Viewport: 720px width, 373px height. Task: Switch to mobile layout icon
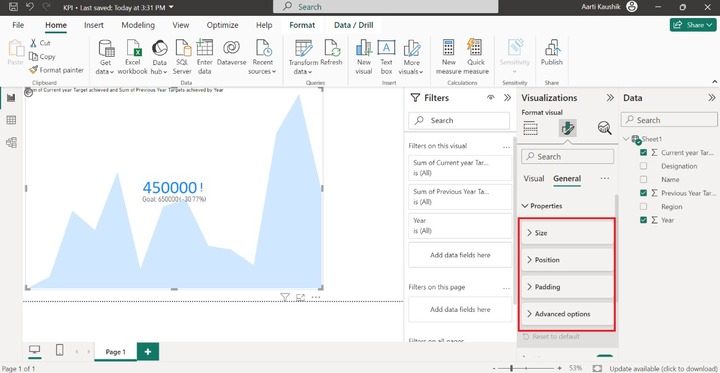60,350
